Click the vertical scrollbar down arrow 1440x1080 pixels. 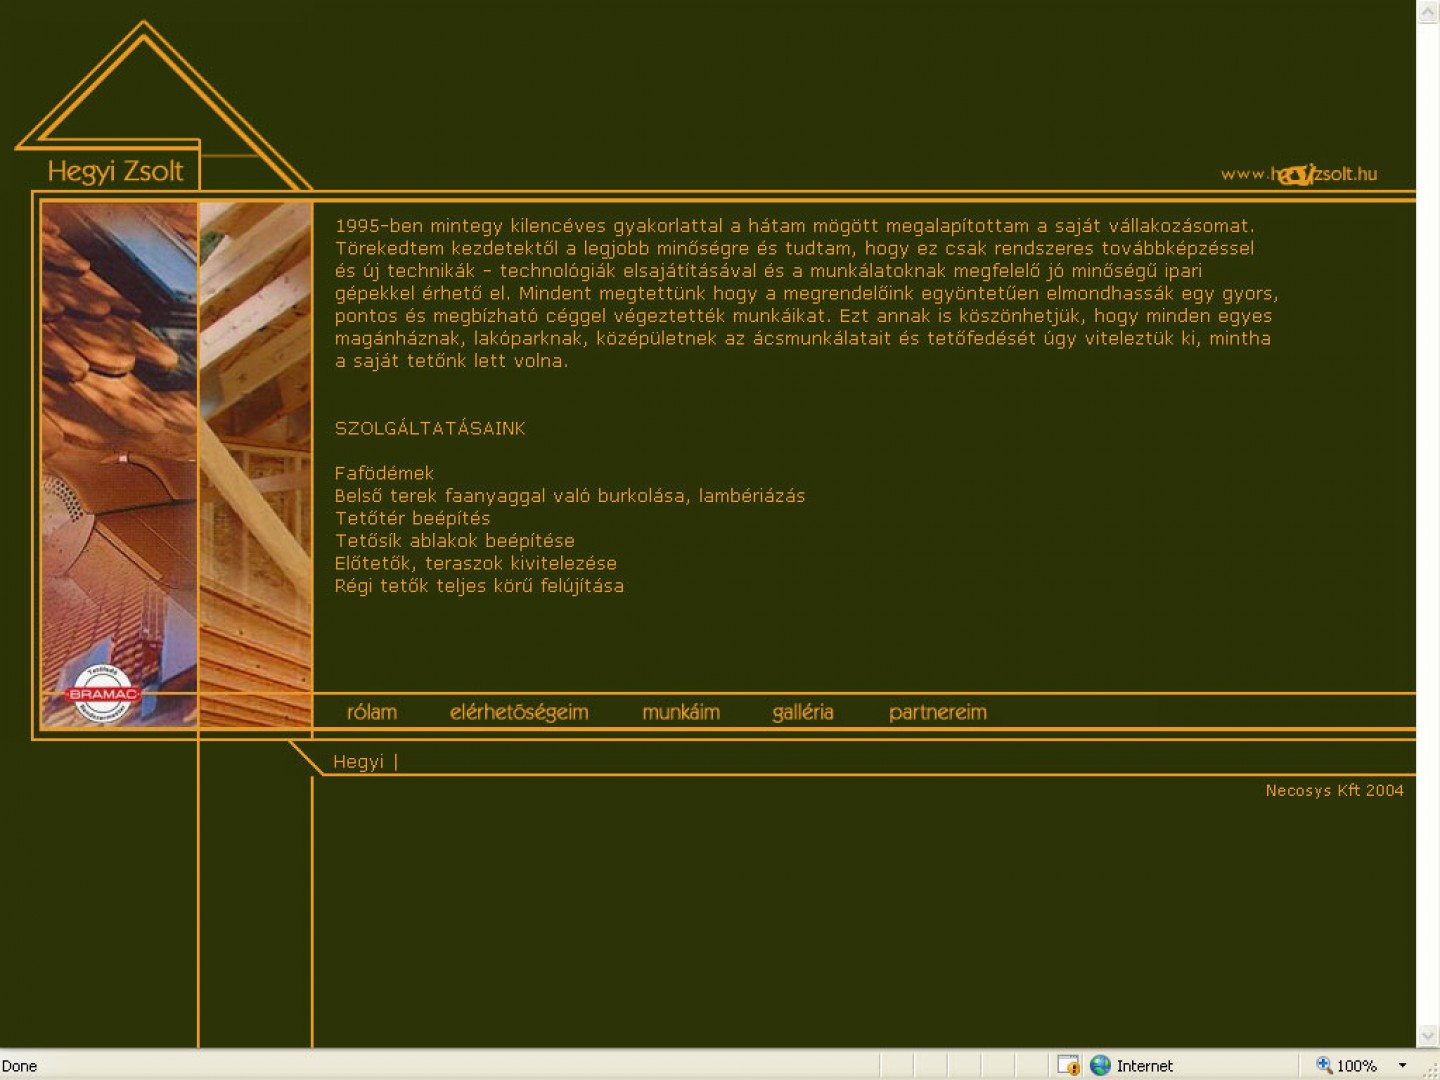tap(1428, 1036)
